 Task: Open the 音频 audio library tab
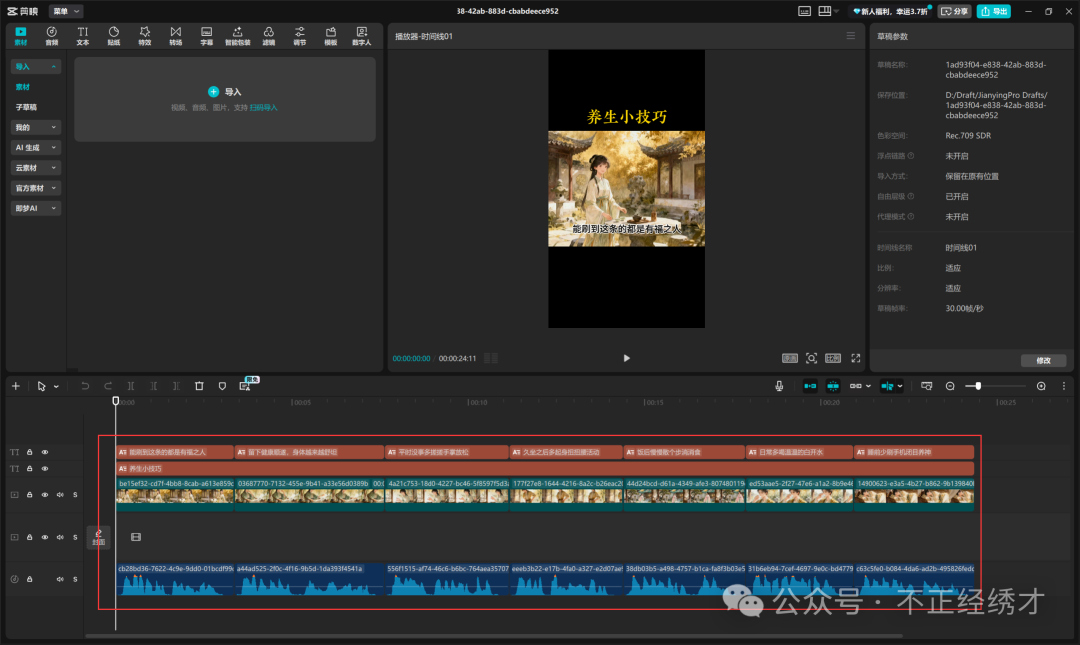pos(52,36)
